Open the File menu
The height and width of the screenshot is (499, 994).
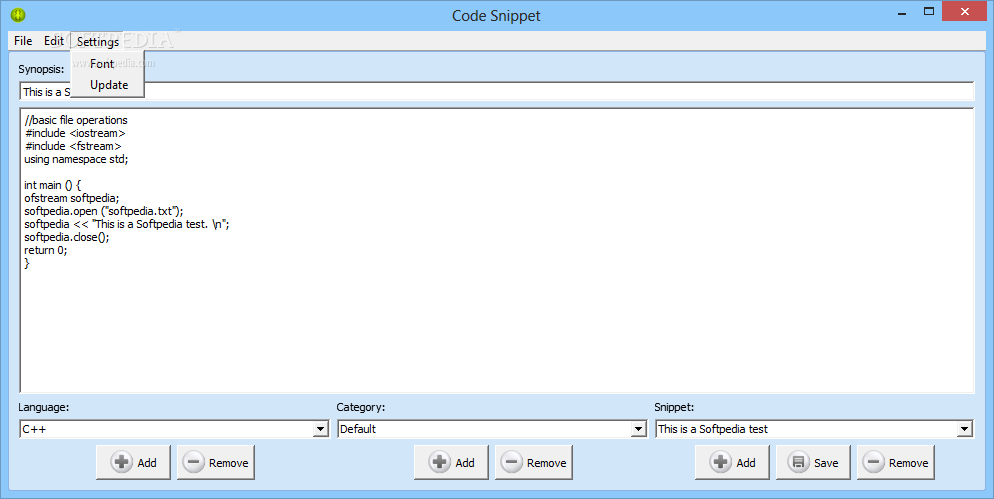(23, 41)
